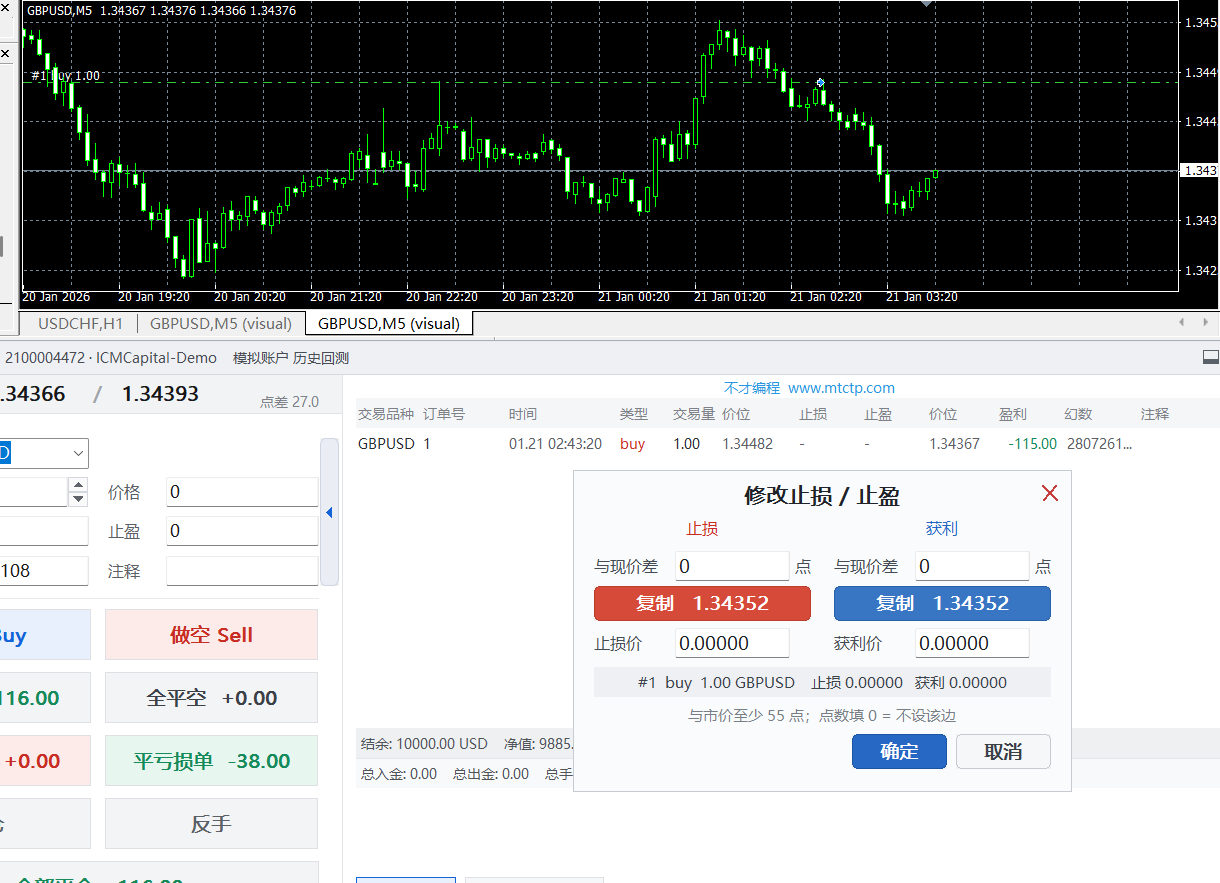Viewport: 1220px width, 883px height.
Task: Click the 点差 27.0 spread label
Action: pos(289,402)
